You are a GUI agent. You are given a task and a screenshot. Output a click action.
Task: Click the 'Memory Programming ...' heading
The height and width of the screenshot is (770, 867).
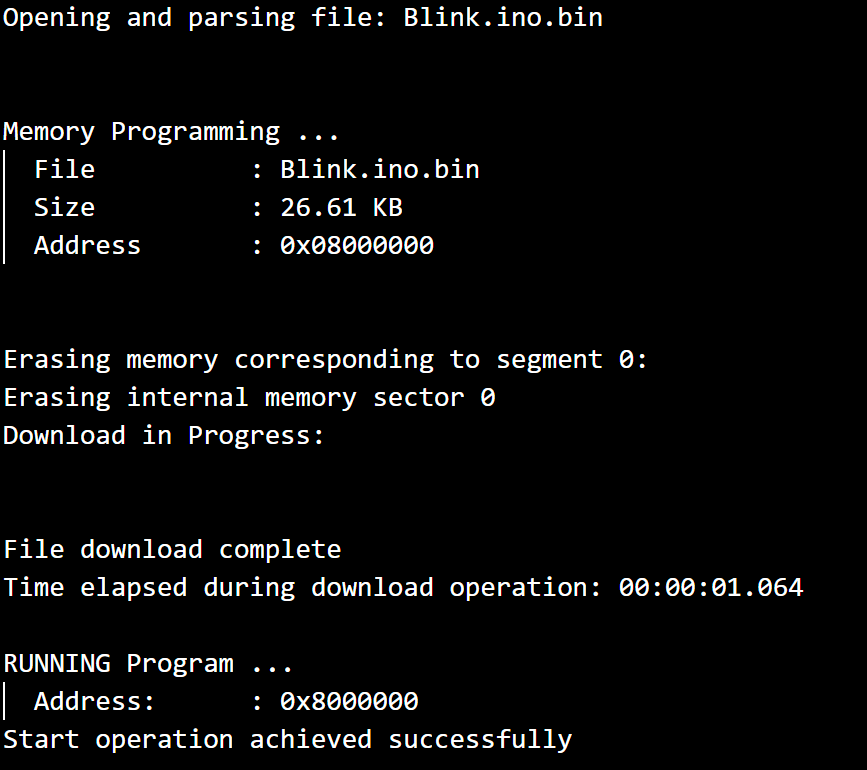click(x=171, y=132)
